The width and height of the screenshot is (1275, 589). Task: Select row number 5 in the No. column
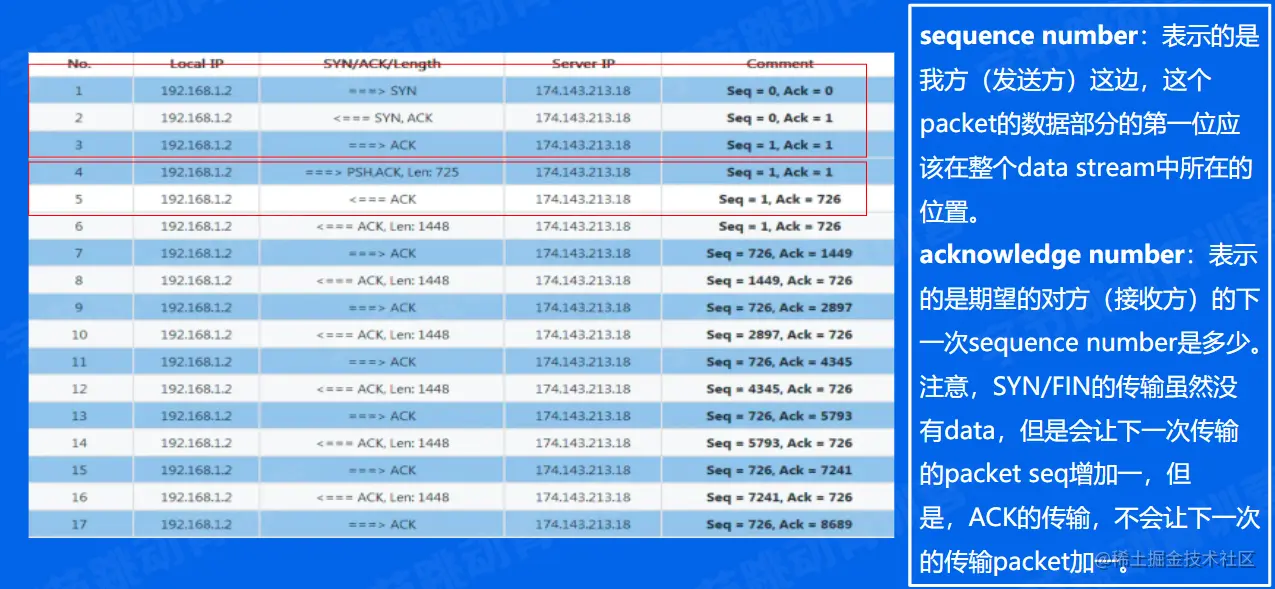(79, 199)
